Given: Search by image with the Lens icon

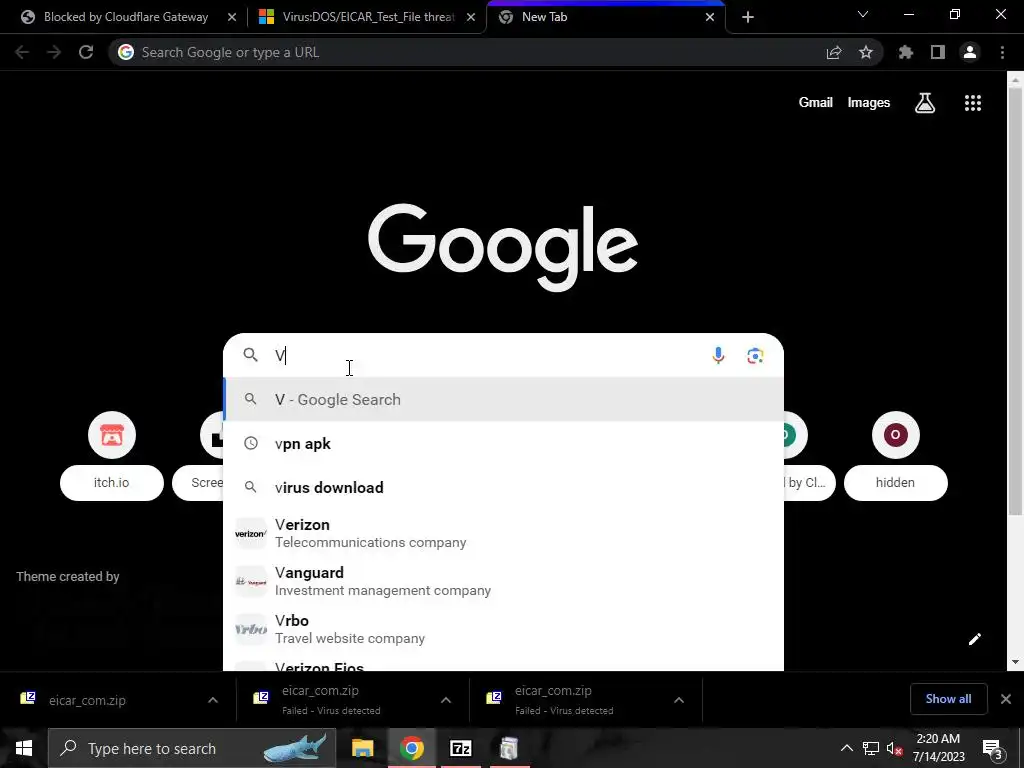Looking at the screenshot, I should pyautogui.click(x=756, y=355).
